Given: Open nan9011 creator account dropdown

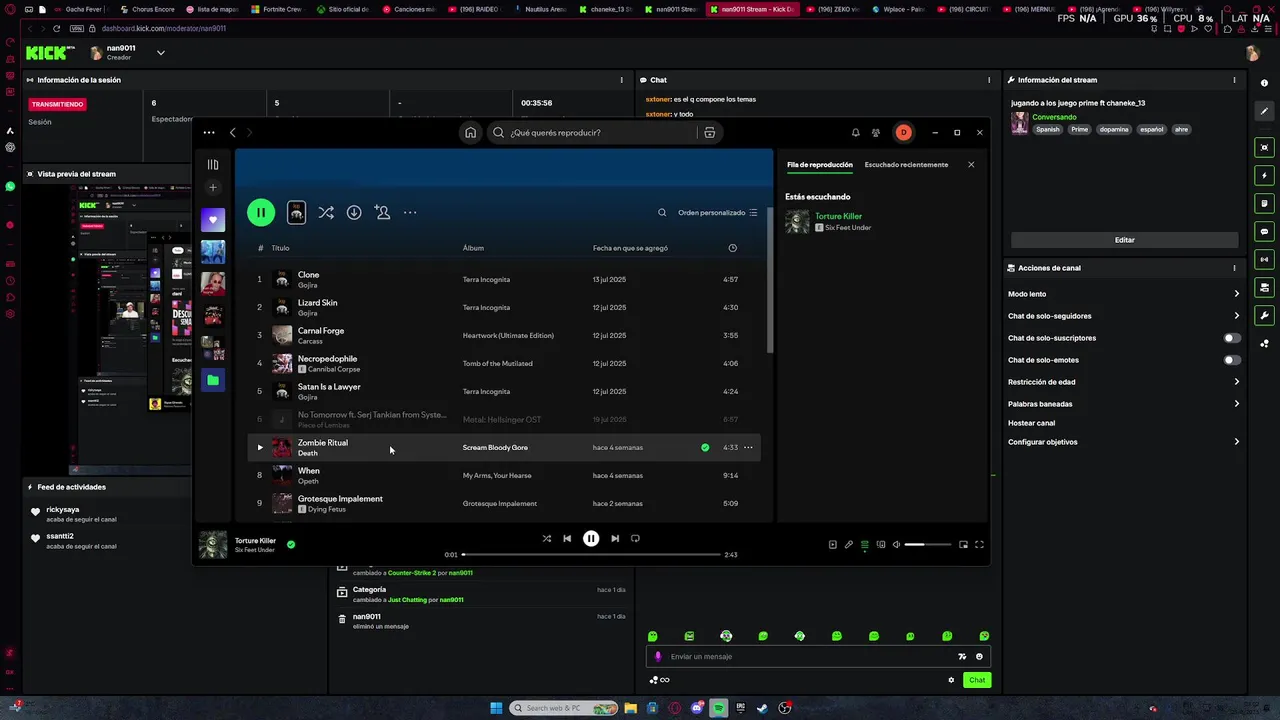Looking at the screenshot, I should 160,52.
